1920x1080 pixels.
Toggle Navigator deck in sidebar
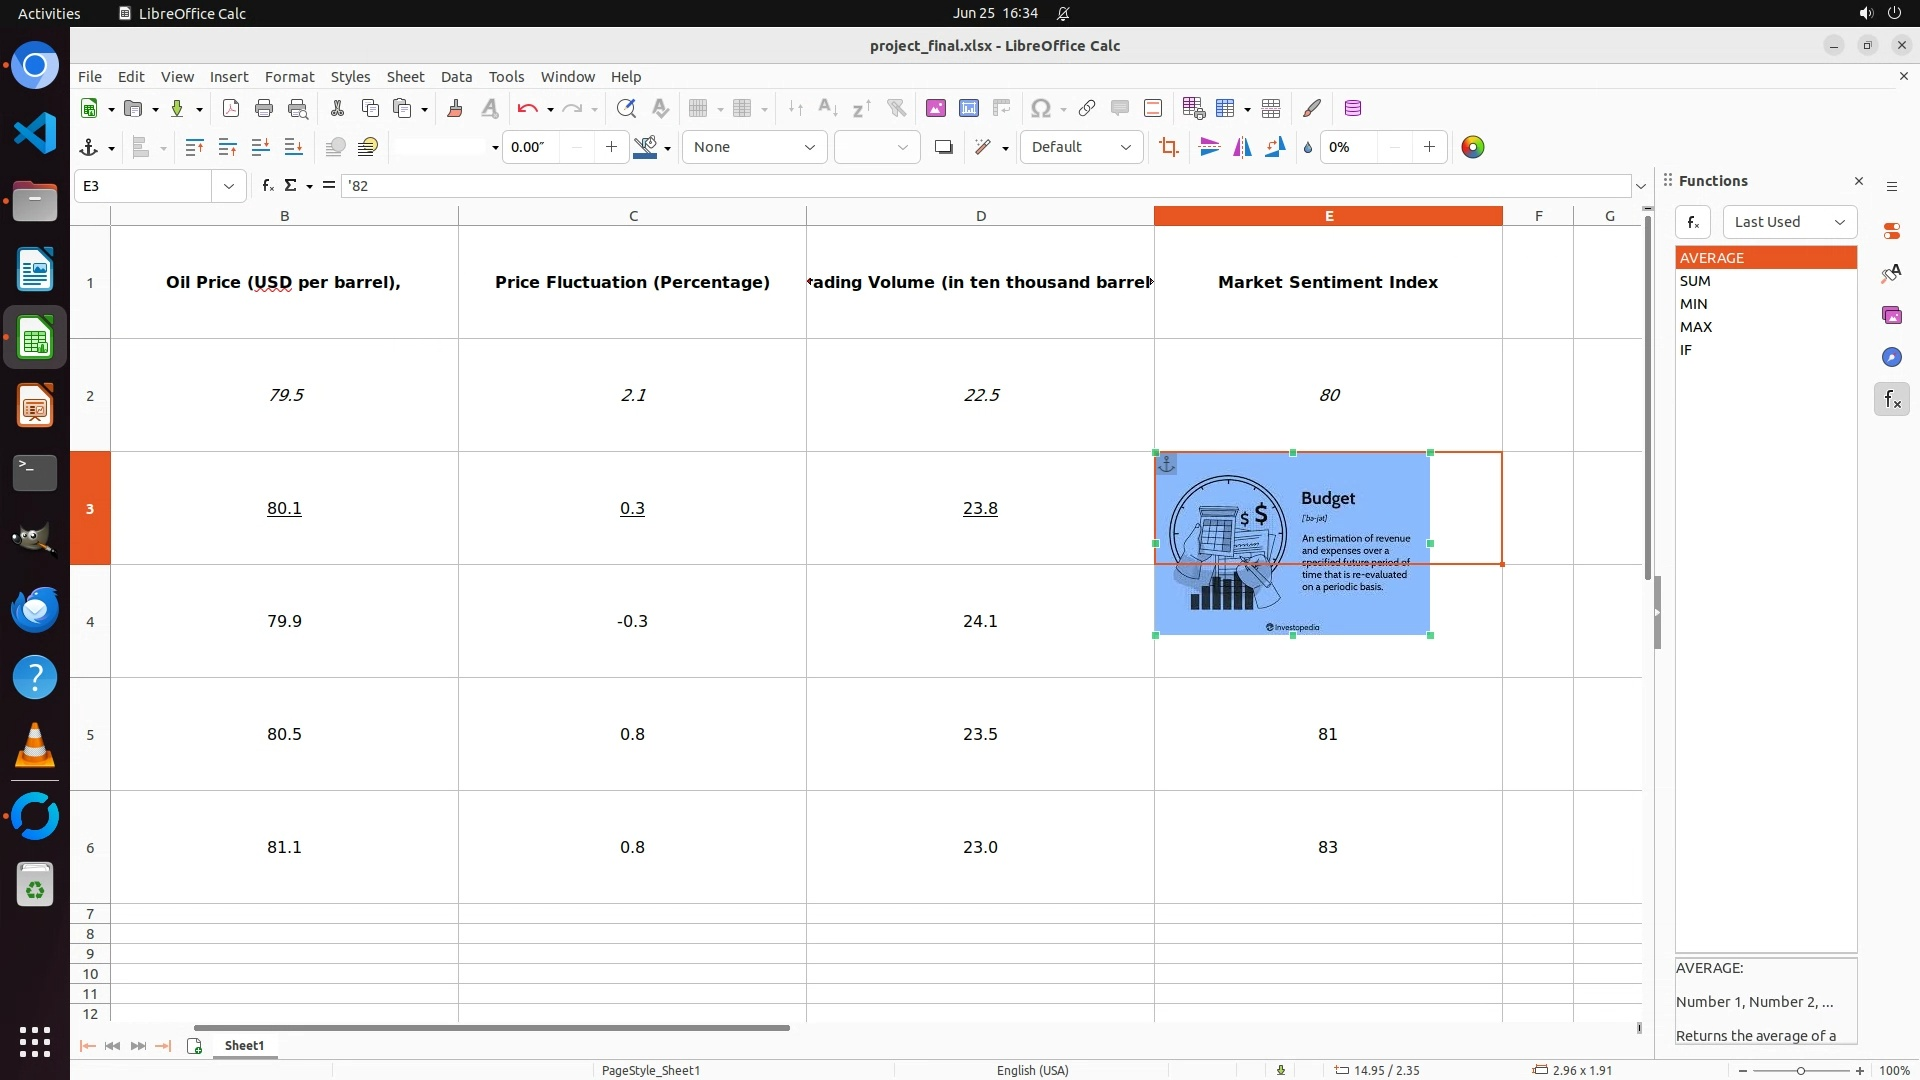coord(1892,358)
